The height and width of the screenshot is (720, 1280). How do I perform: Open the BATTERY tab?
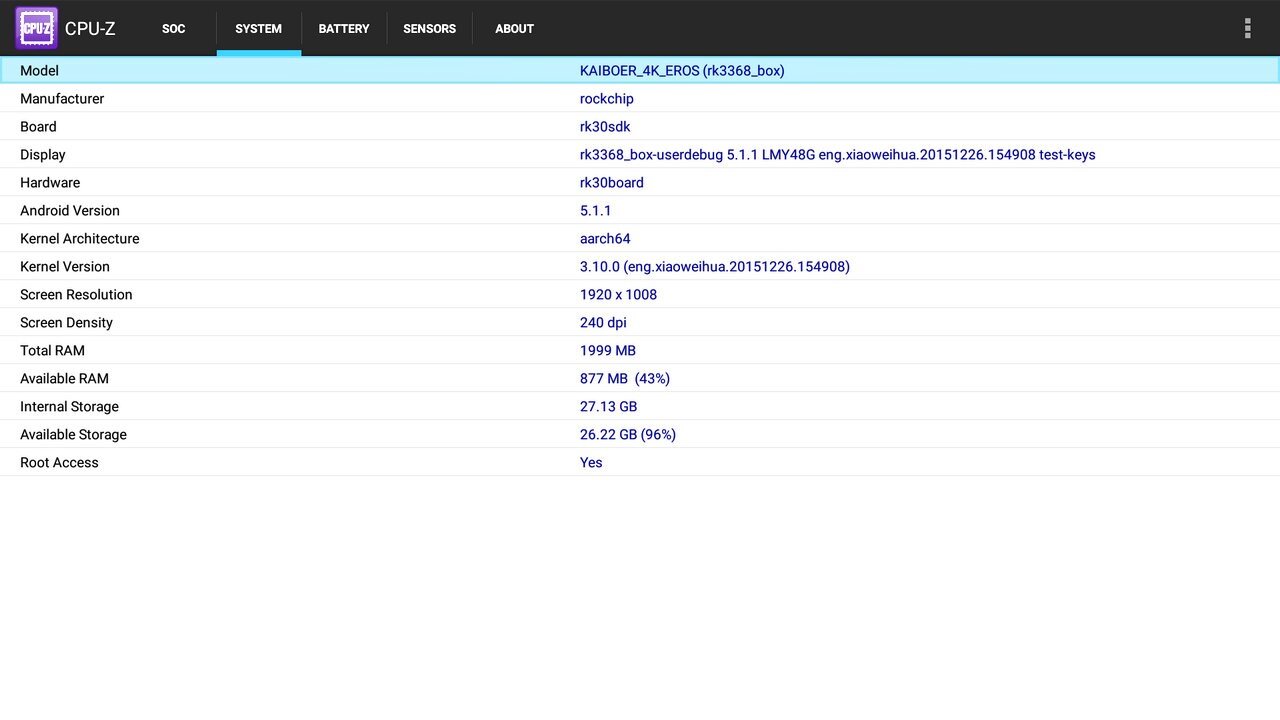point(344,29)
